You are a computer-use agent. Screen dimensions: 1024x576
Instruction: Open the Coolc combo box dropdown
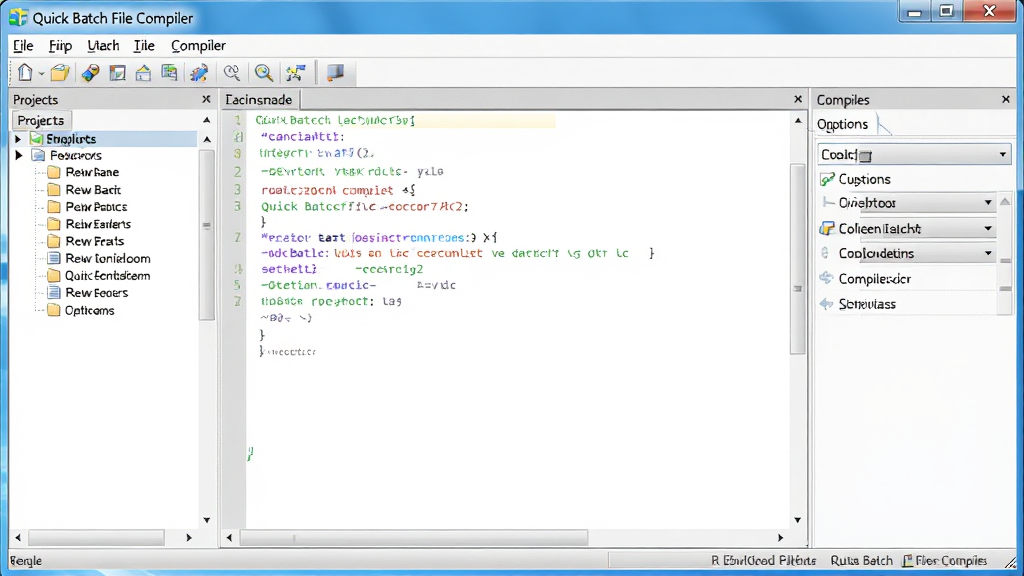point(1002,155)
